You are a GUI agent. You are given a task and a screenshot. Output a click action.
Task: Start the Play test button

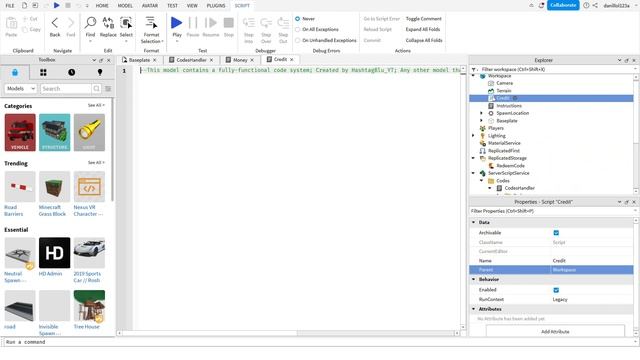177,23
